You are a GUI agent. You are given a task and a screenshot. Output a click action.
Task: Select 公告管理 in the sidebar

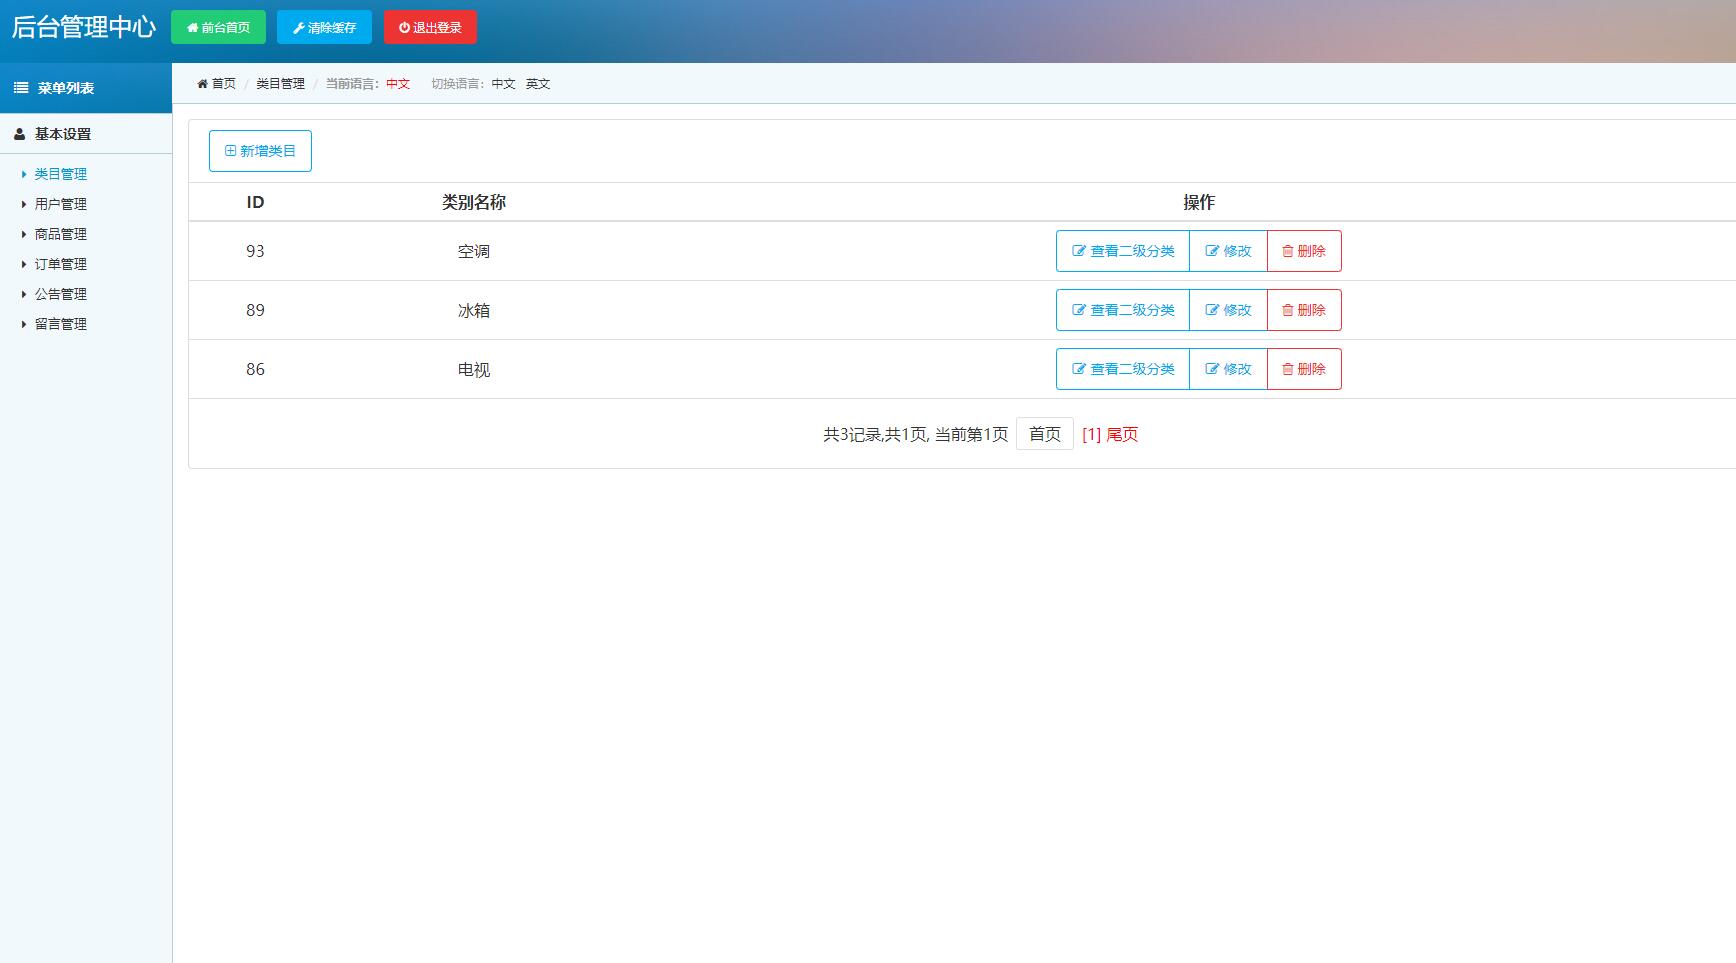point(60,293)
